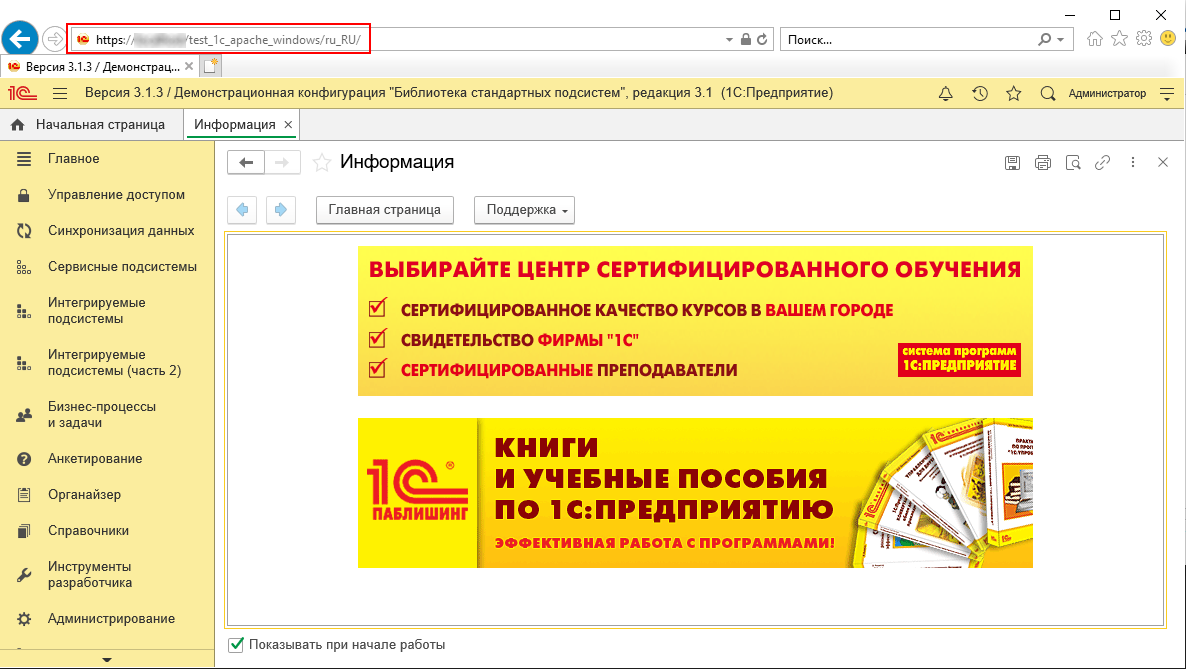The width and height of the screenshot is (1186, 669).
Task: Save the Information page with diskette icon
Action: 1012,163
